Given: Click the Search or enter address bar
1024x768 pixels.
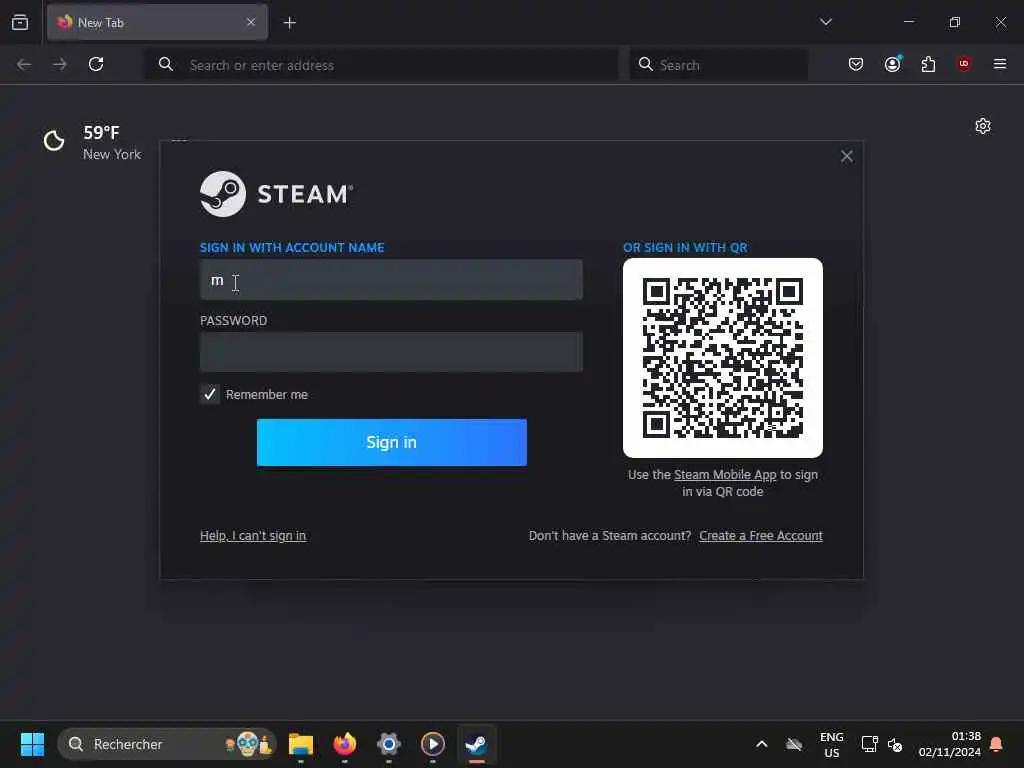Looking at the screenshot, I should [x=381, y=65].
